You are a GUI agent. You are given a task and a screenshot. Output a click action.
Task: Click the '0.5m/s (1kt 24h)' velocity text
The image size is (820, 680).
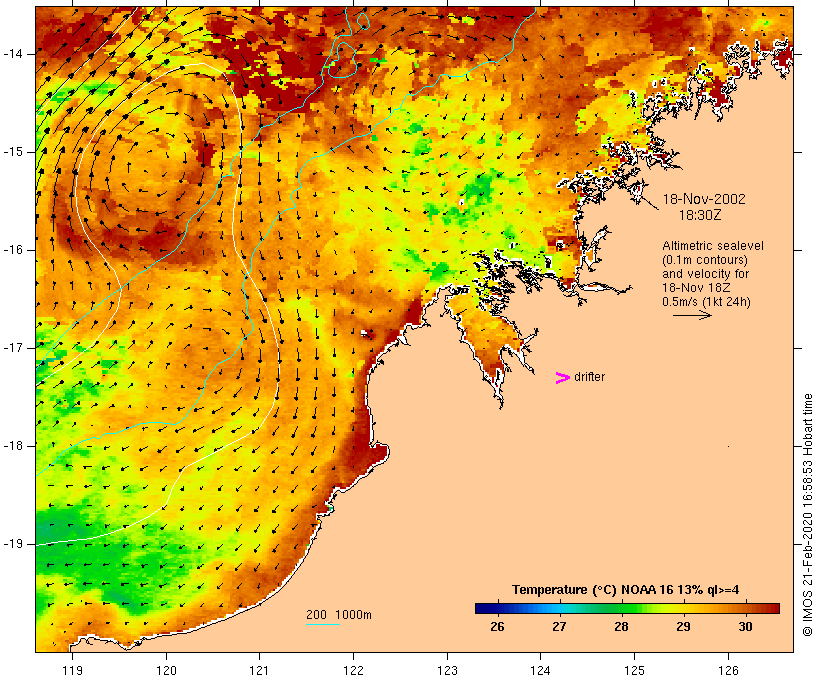tap(707, 302)
